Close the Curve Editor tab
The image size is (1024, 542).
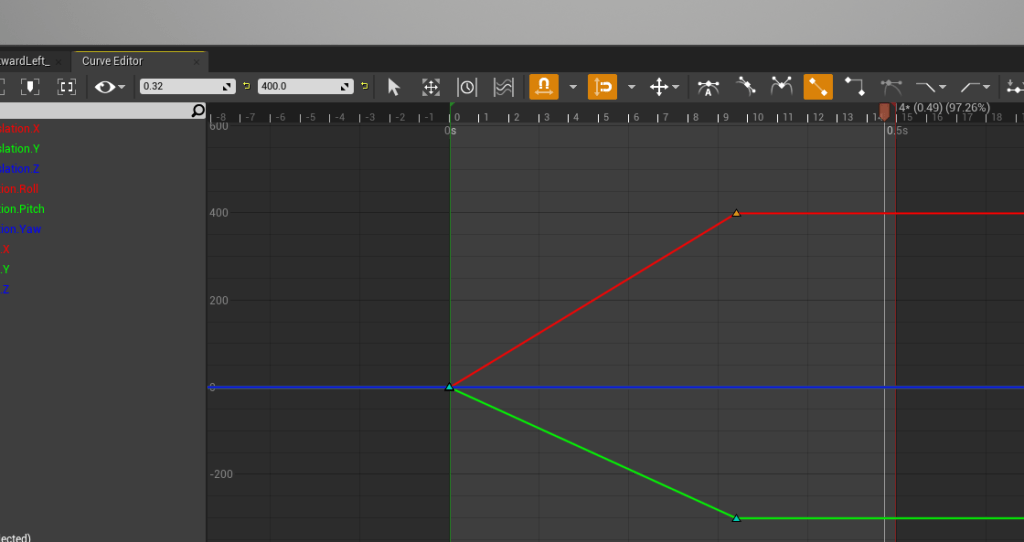pyautogui.click(x=196, y=62)
